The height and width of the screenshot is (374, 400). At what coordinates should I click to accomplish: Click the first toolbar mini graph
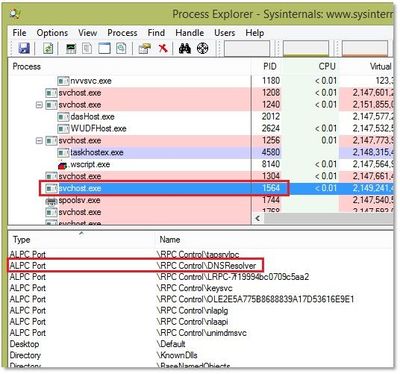[247, 49]
